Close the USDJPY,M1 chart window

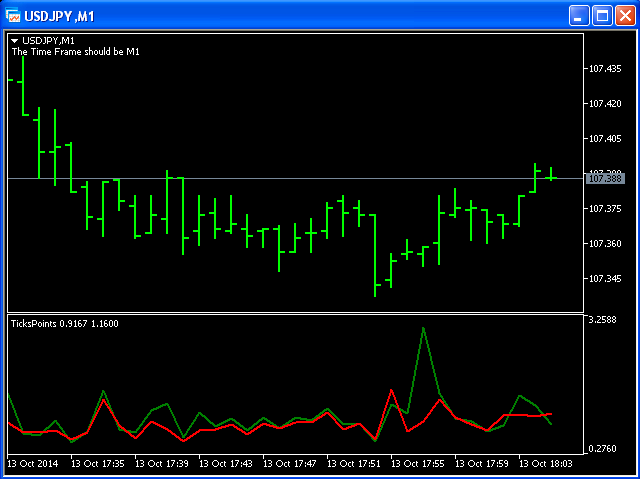click(x=625, y=15)
